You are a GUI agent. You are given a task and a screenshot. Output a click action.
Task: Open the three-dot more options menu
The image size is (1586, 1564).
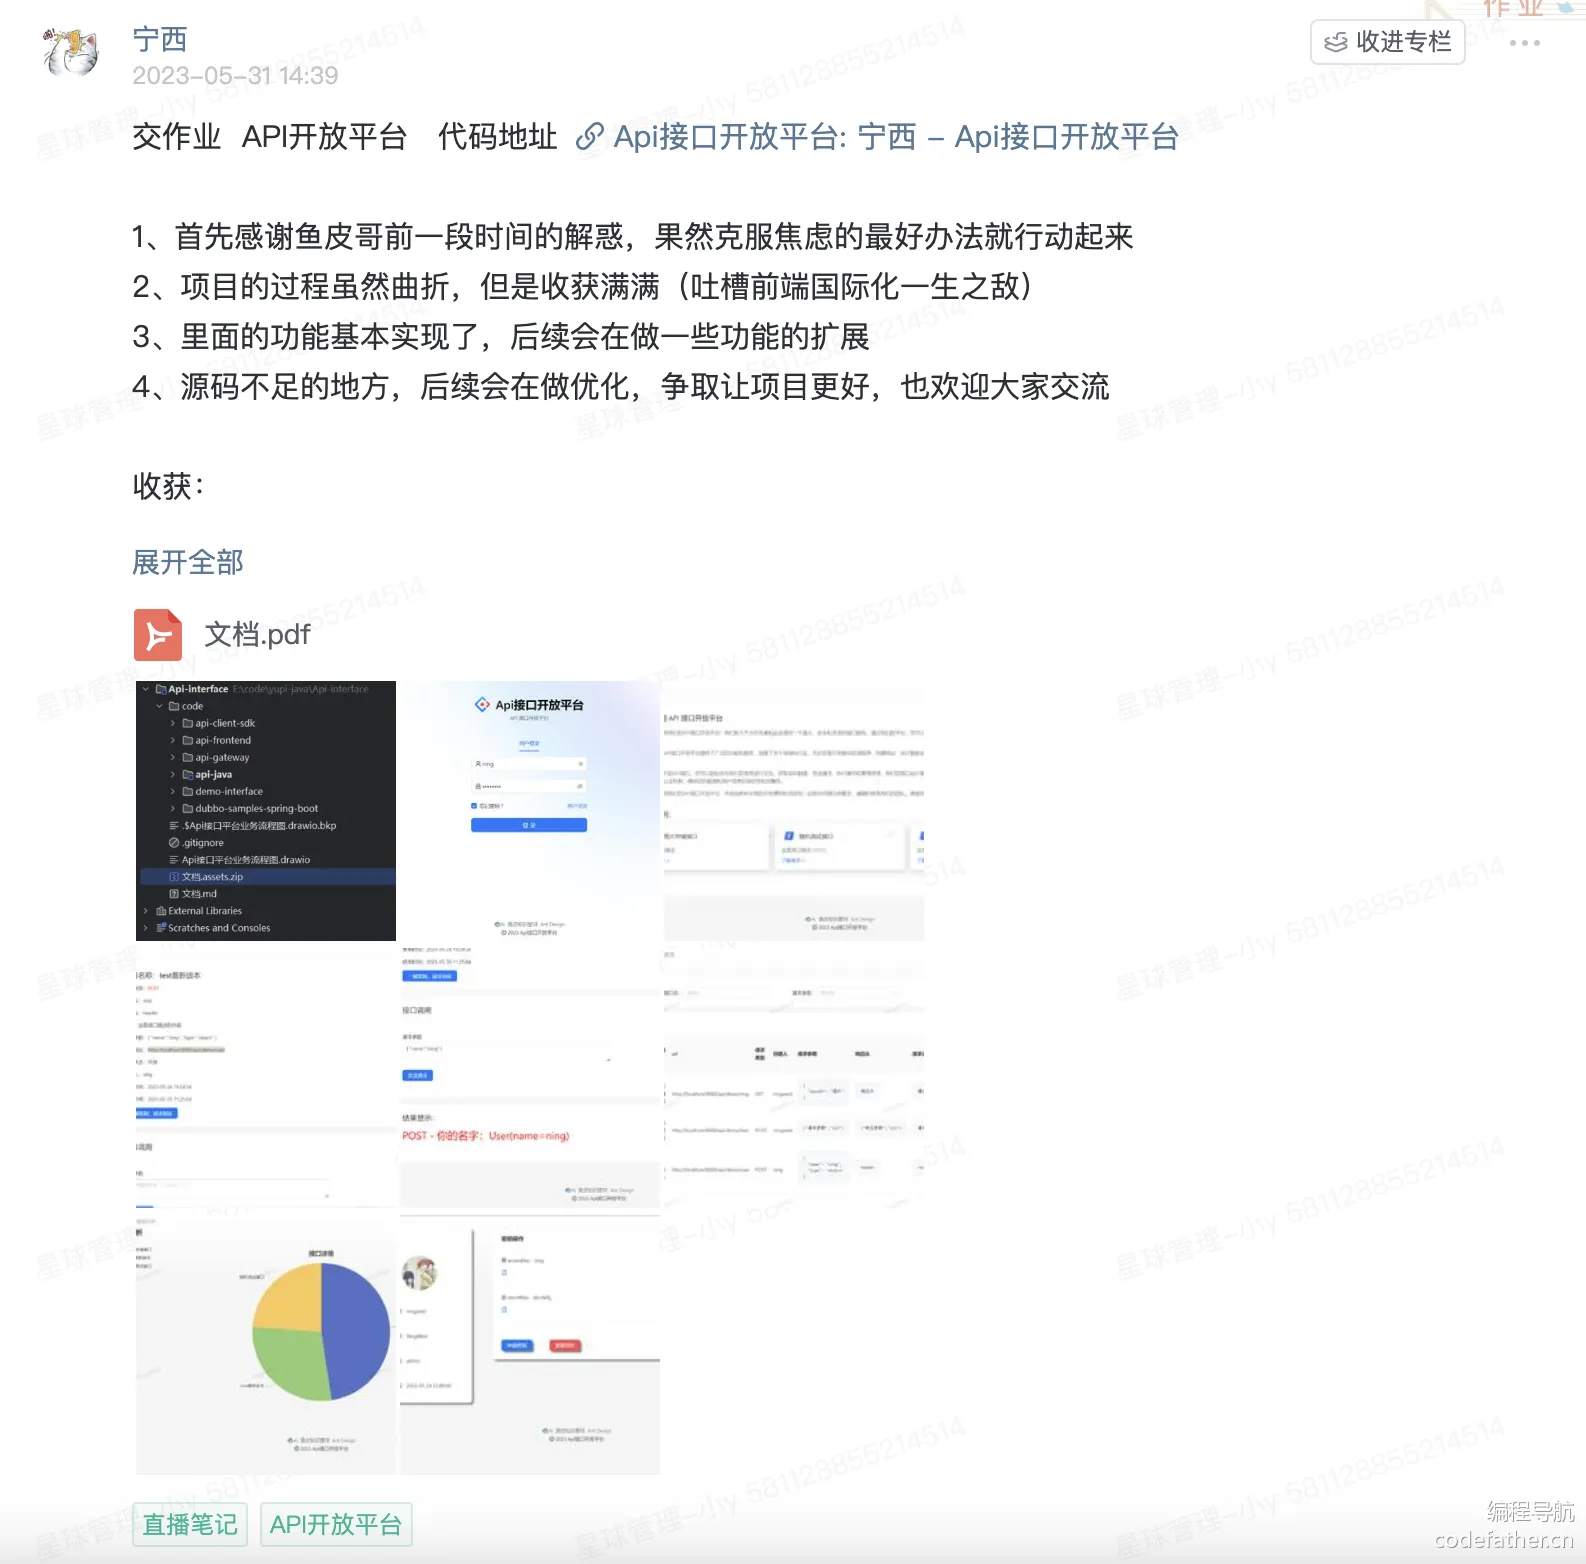[1524, 43]
